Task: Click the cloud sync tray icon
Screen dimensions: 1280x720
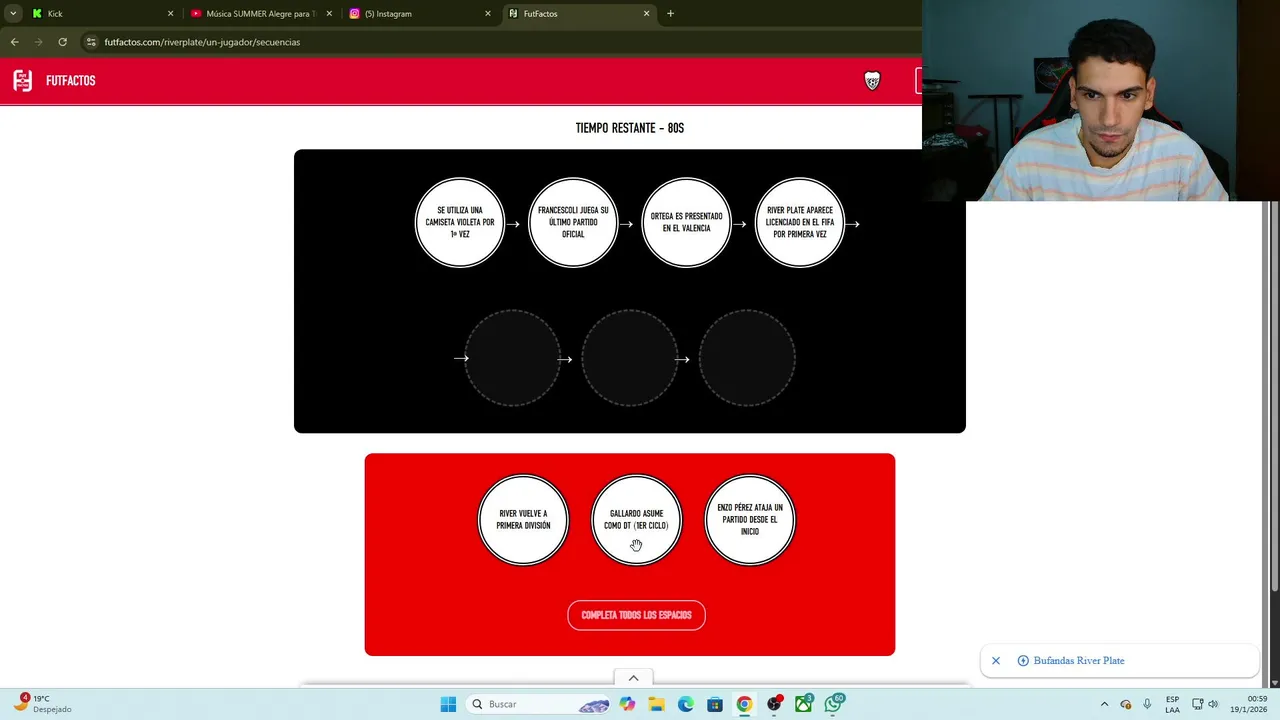Action: pos(1126,704)
